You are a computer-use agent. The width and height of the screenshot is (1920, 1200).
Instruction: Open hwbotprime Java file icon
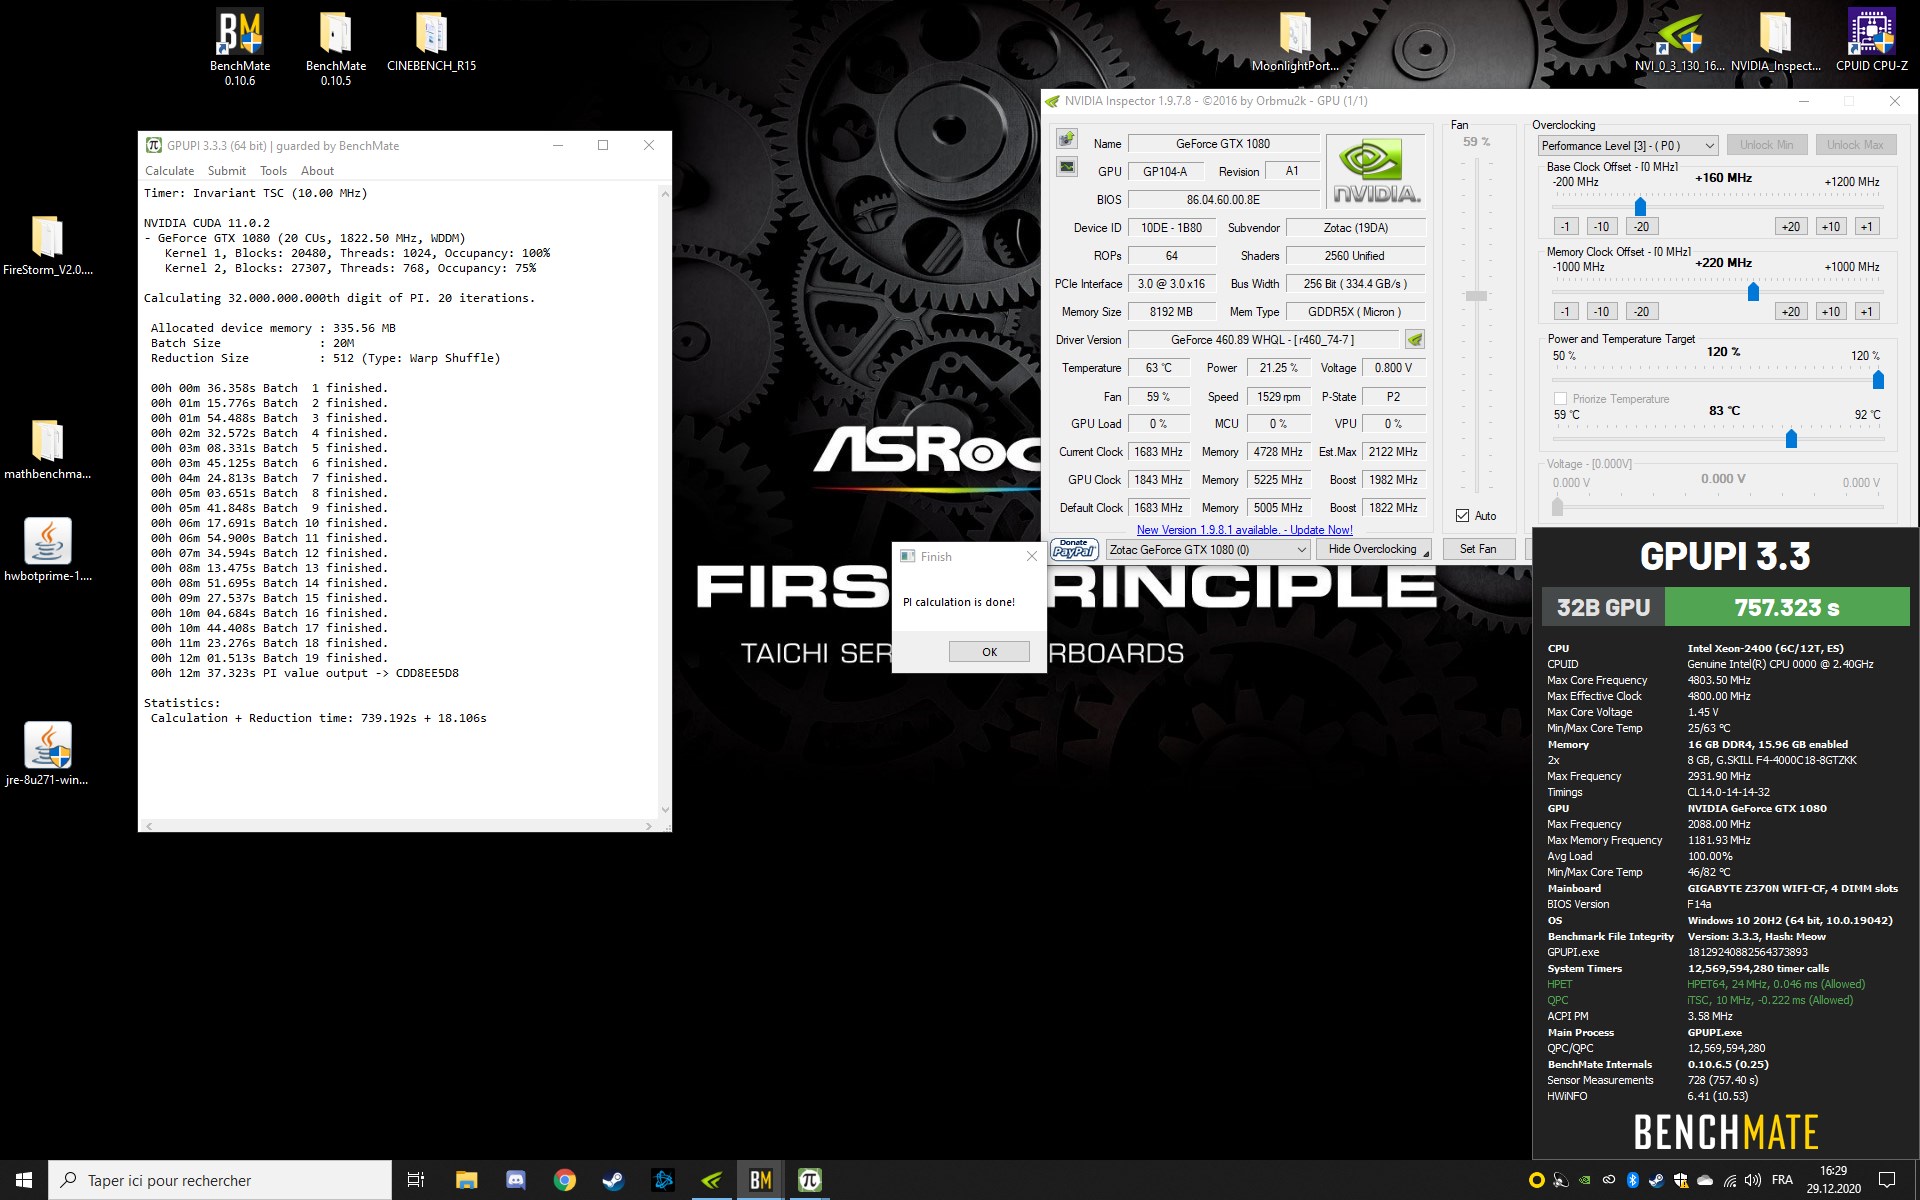(x=47, y=551)
